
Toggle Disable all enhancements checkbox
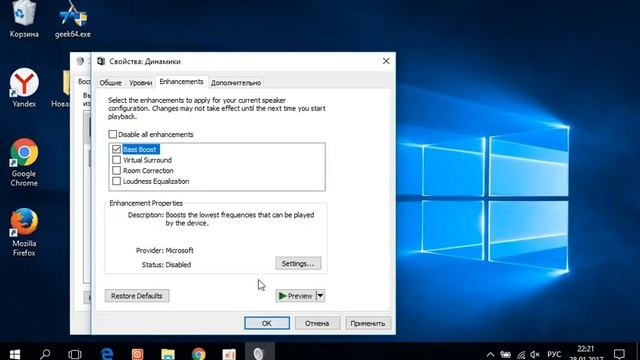[x=113, y=134]
